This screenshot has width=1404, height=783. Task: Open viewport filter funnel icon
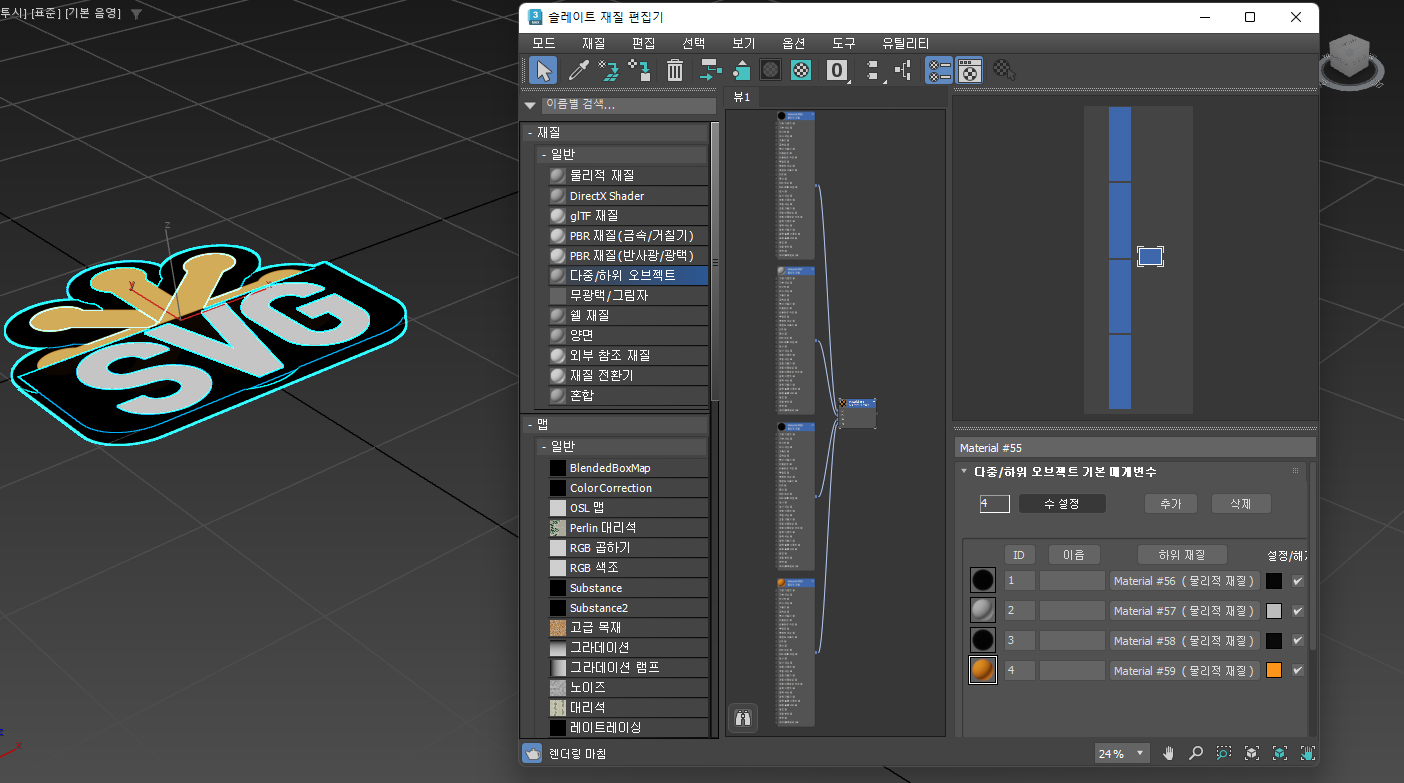click(x=136, y=14)
